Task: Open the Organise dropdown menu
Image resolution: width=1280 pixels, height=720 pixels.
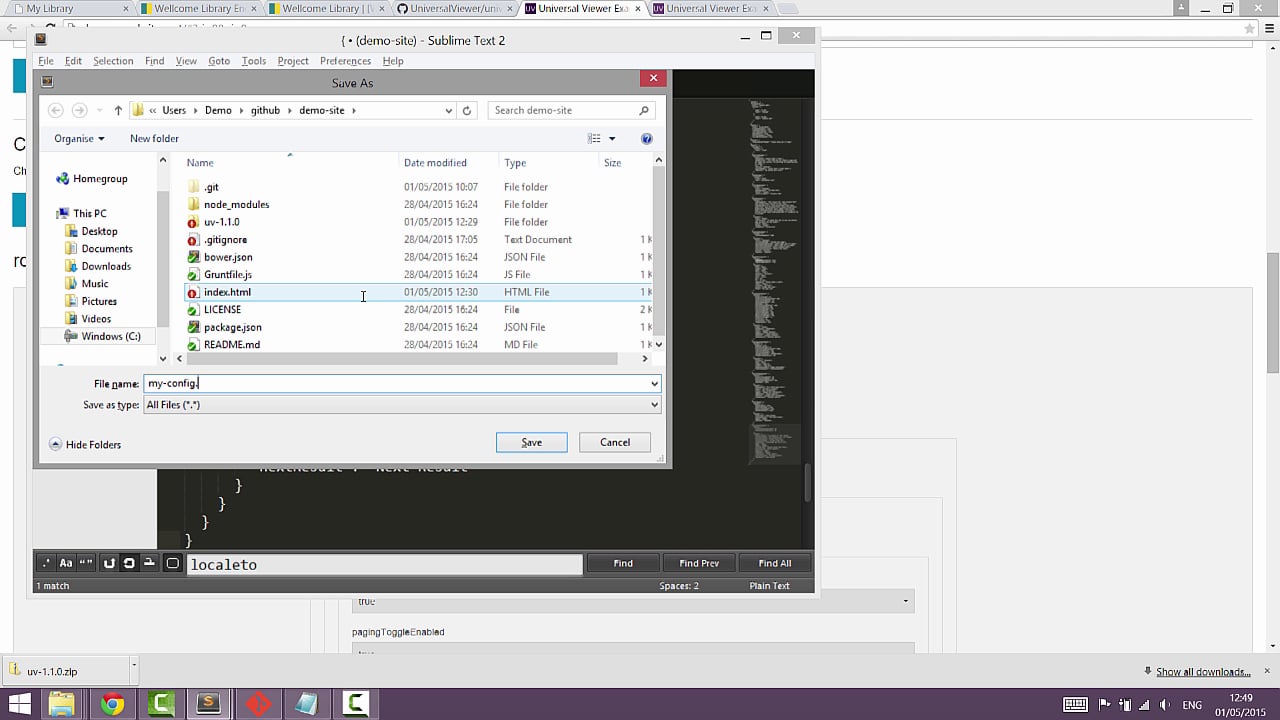Action: click(x=79, y=138)
